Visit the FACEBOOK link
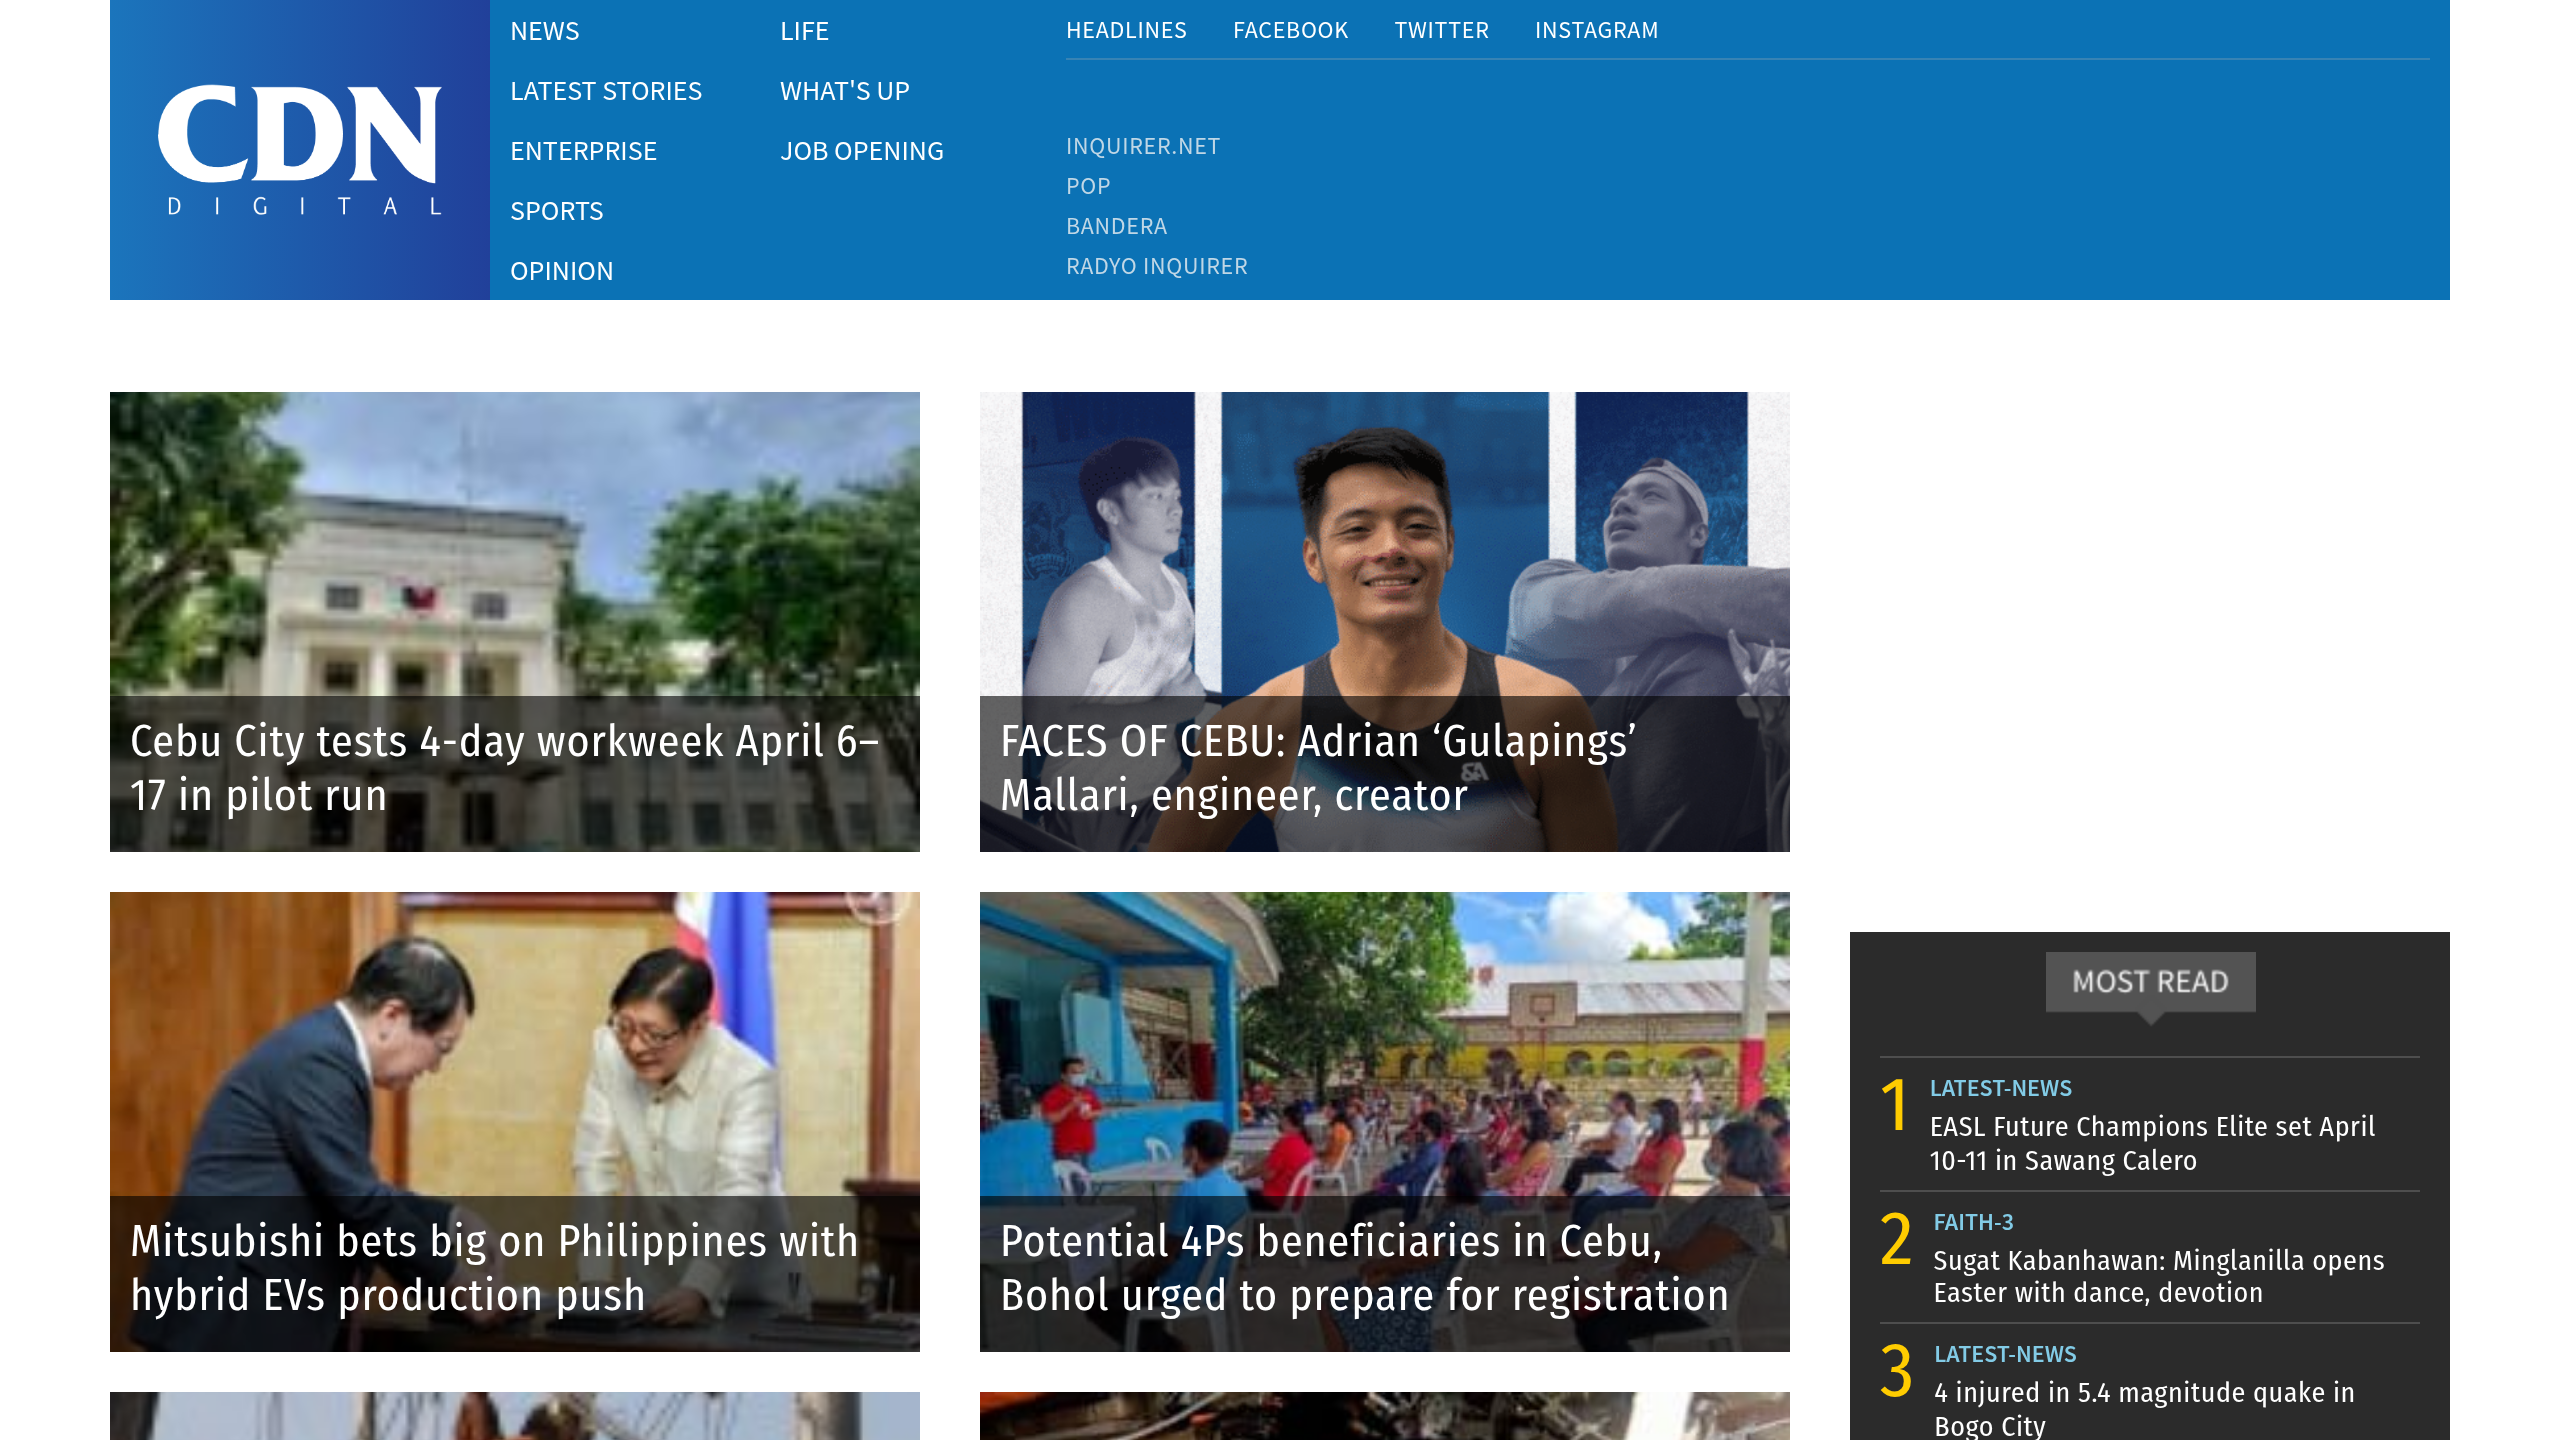Viewport: 2560px width, 1440px height. coord(1290,30)
